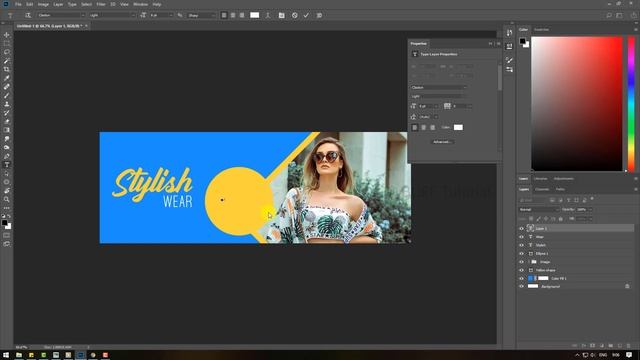640x360 pixels.
Task: Hide the Yellow shape layer
Action: coord(521,270)
